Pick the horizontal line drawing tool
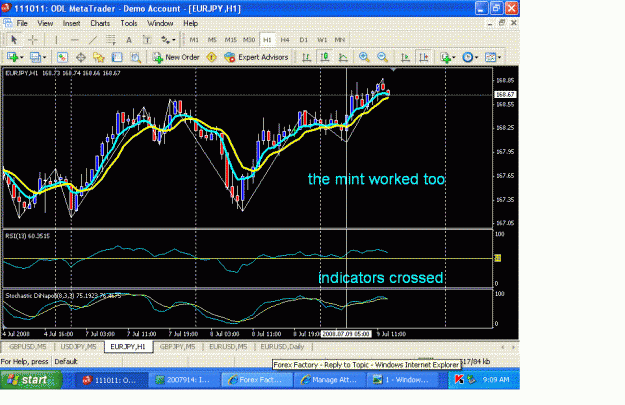This screenshot has height=405, width=625. [74, 40]
